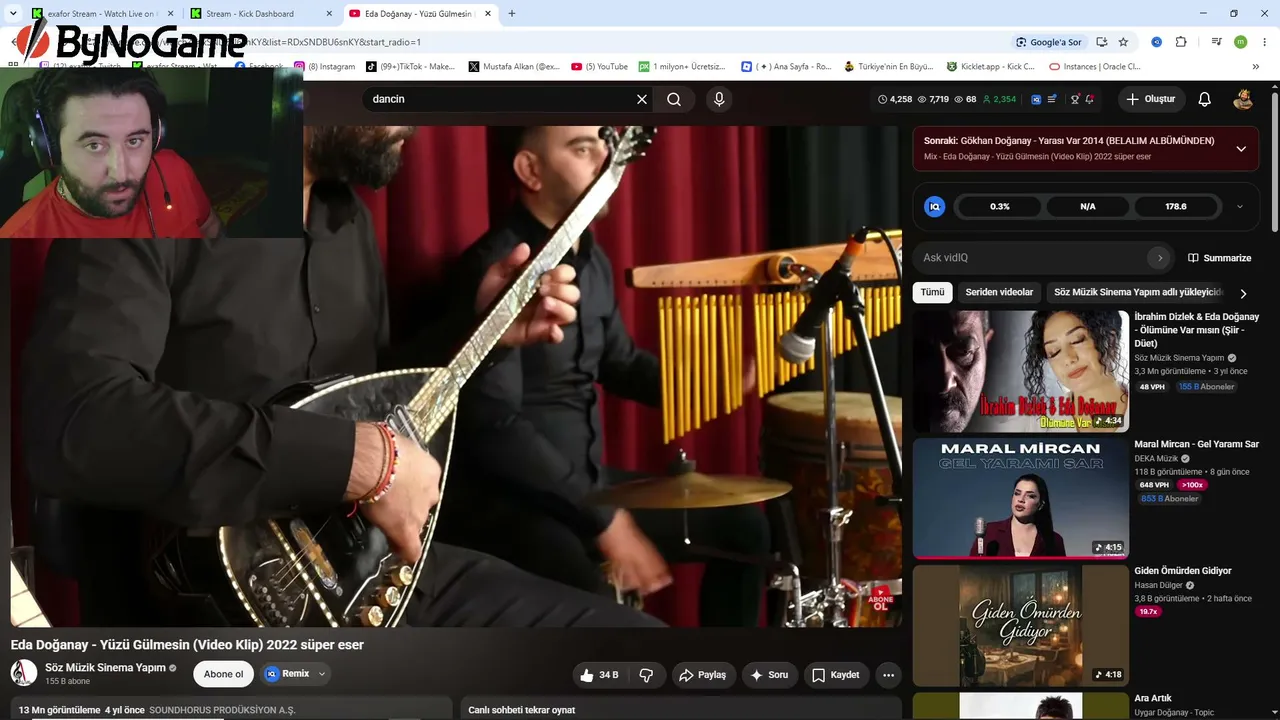Click the 178.6 vidIQ stat pill

(1176, 207)
